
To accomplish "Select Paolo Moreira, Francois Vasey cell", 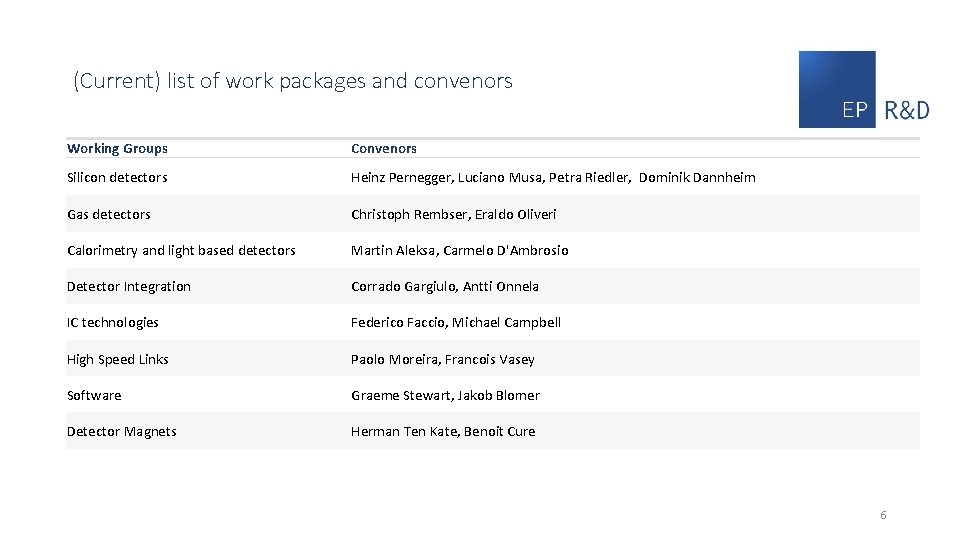I will (x=442, y=359).
